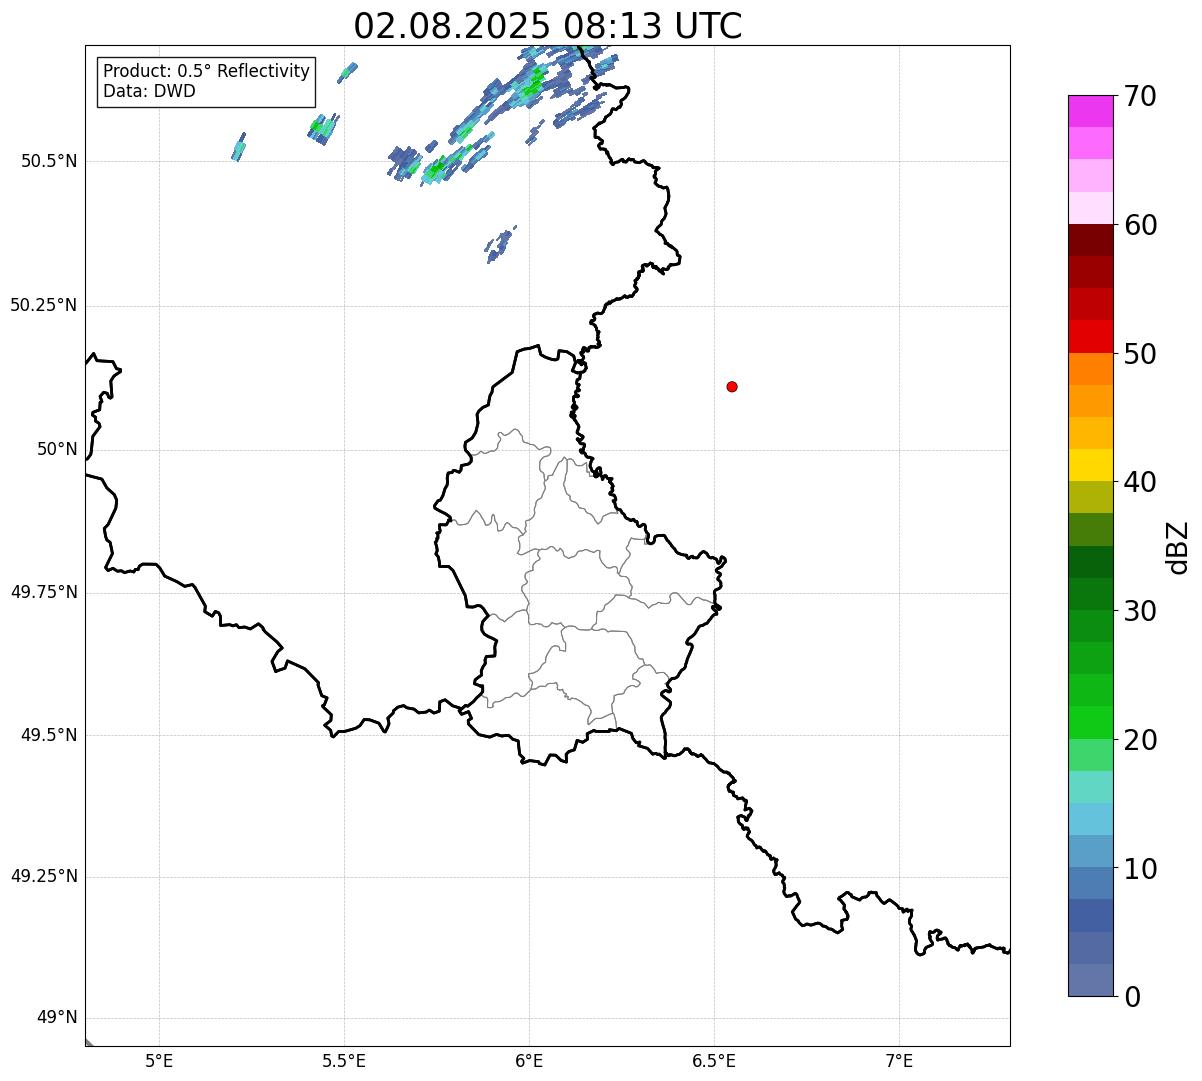Click the 49.75°N latitude label
Image resolution: width=1202 pixels, height=1081 pixels.
44,592
